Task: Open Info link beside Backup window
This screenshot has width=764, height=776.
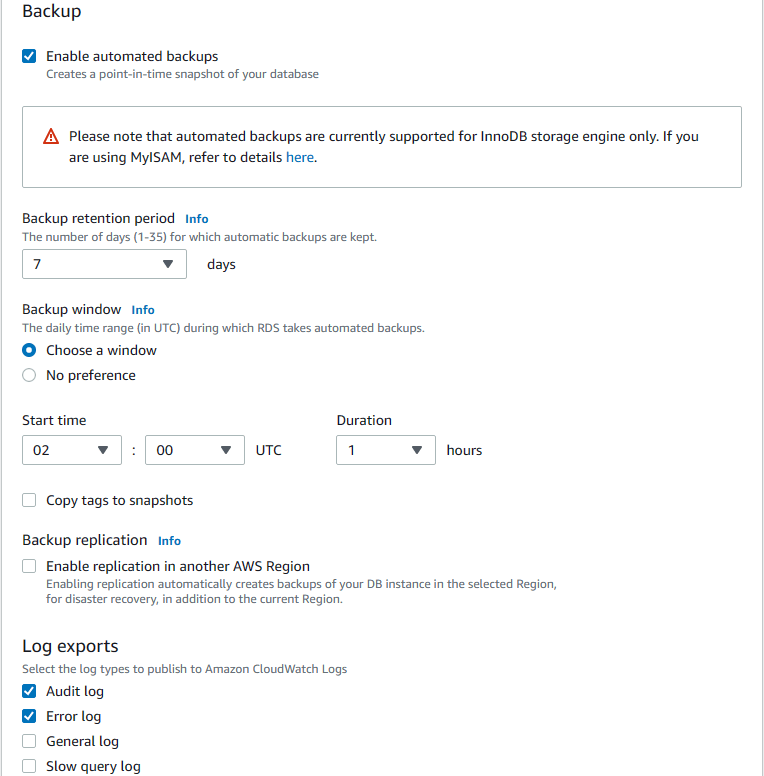Action: pyautogui.click(x=143, y=310)
